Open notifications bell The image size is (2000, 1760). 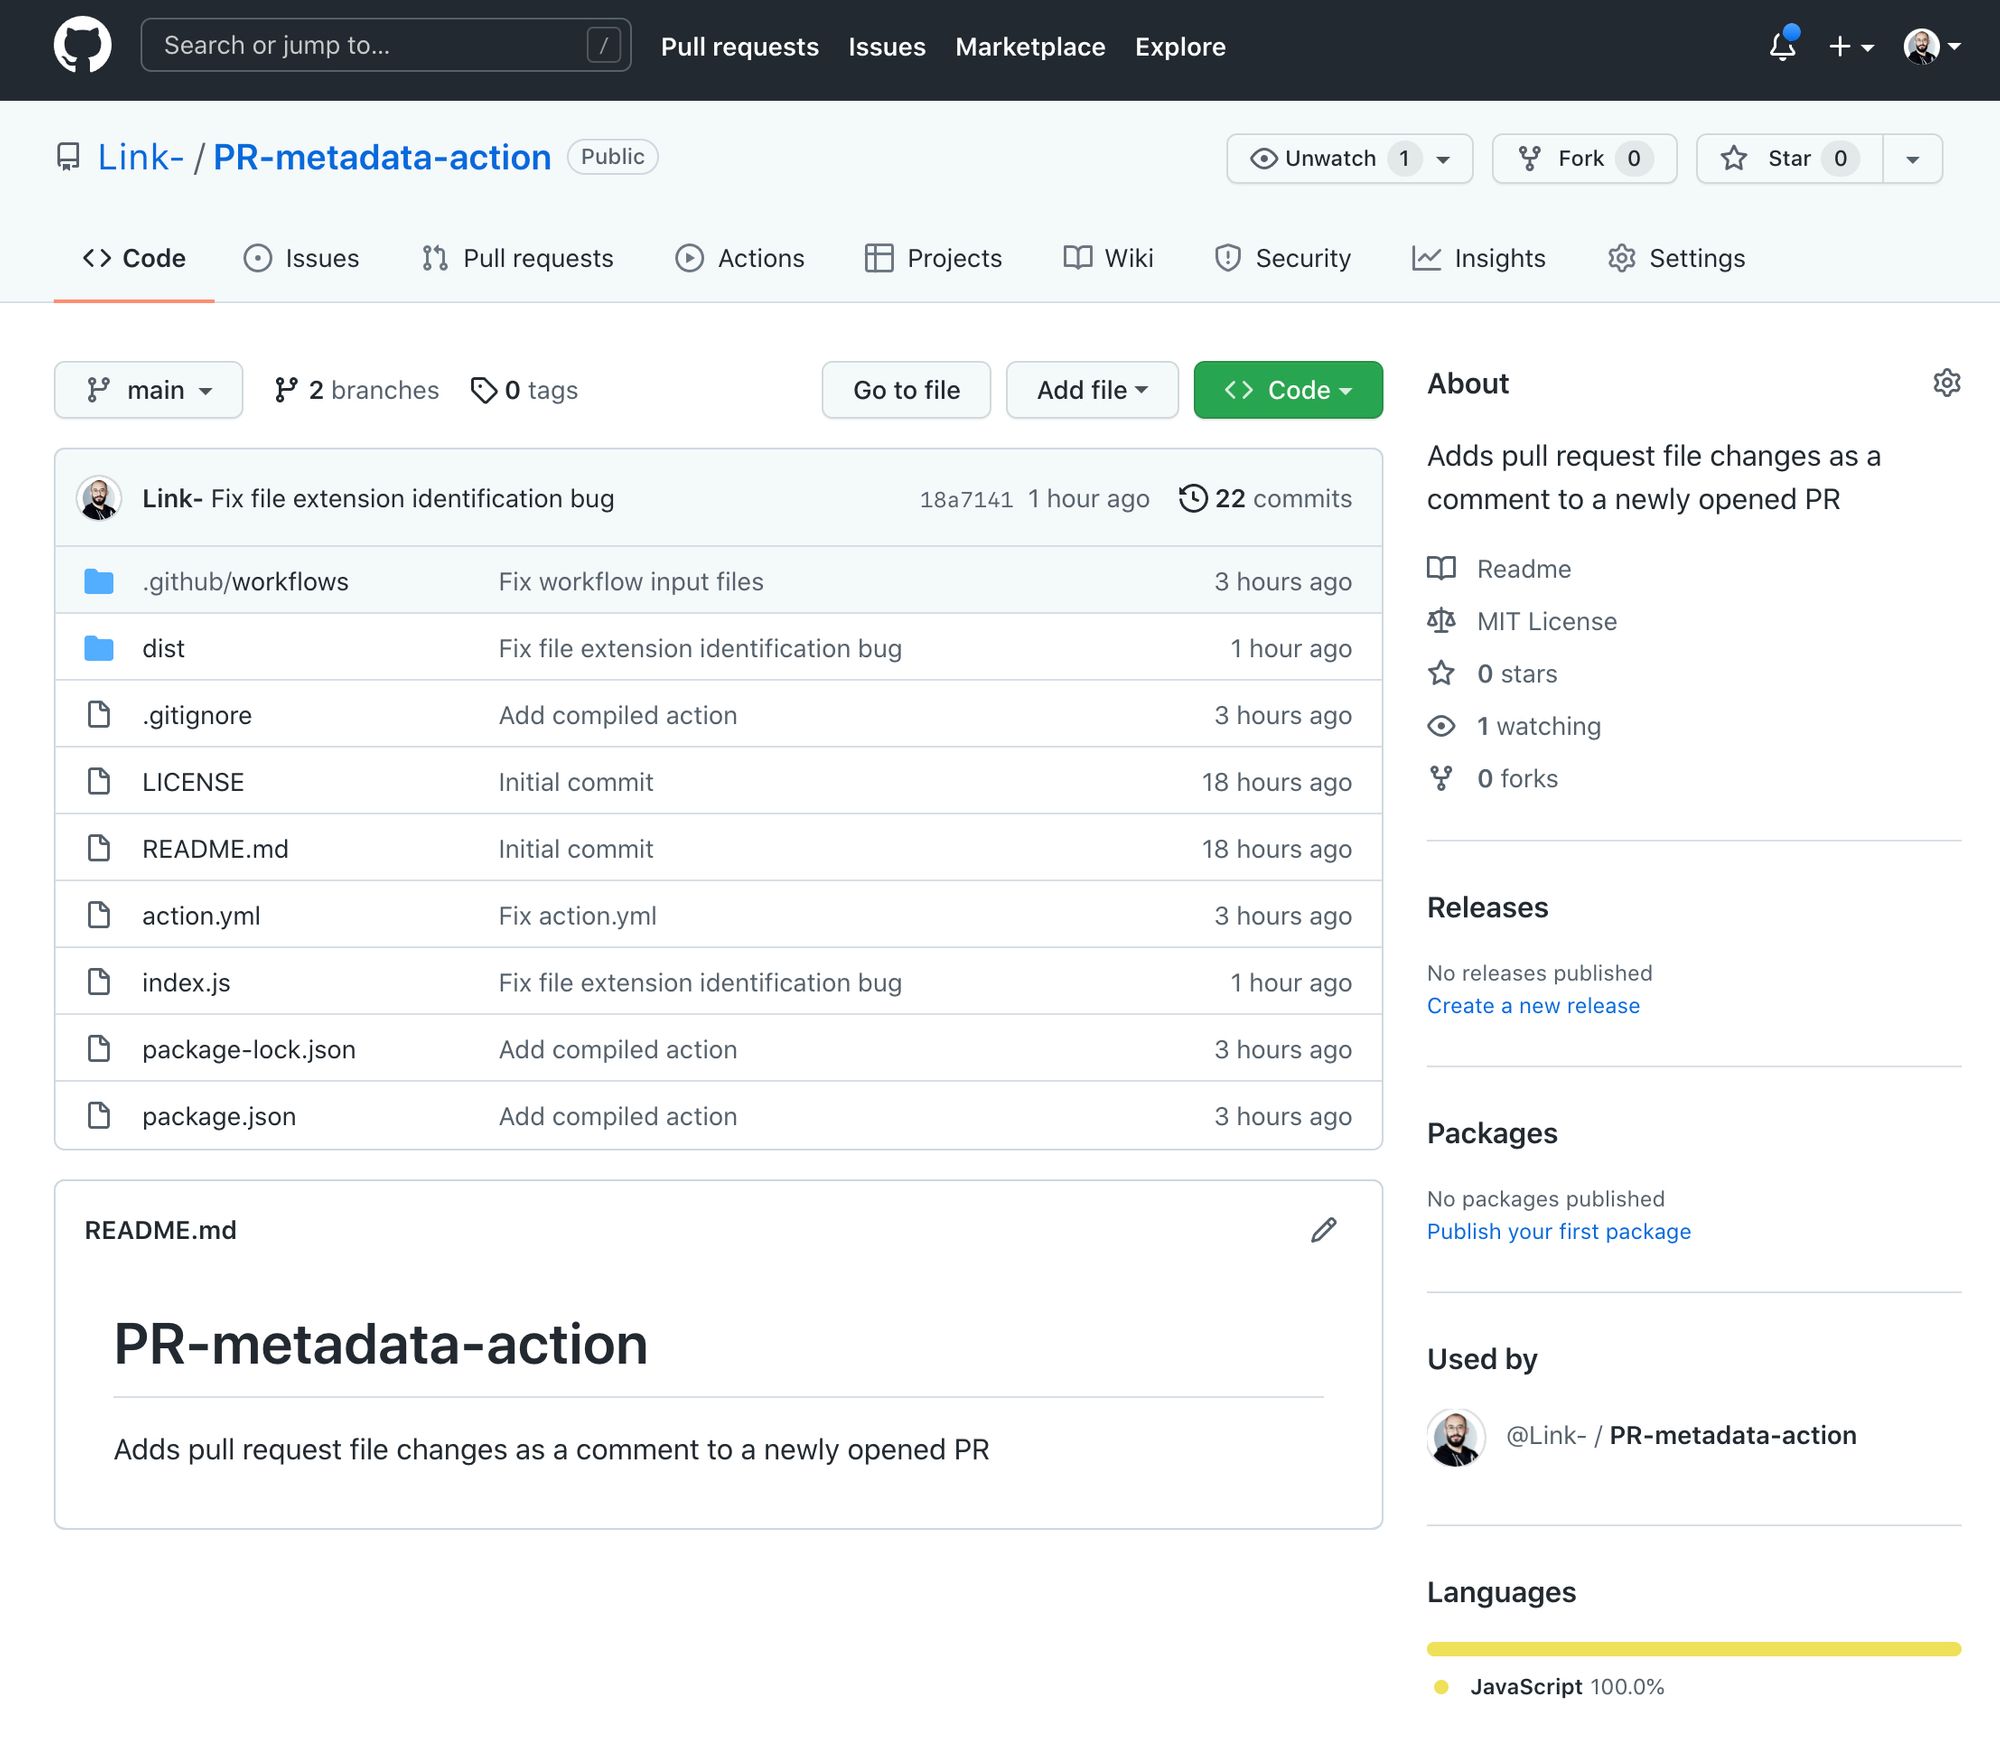coord(1782,46)
